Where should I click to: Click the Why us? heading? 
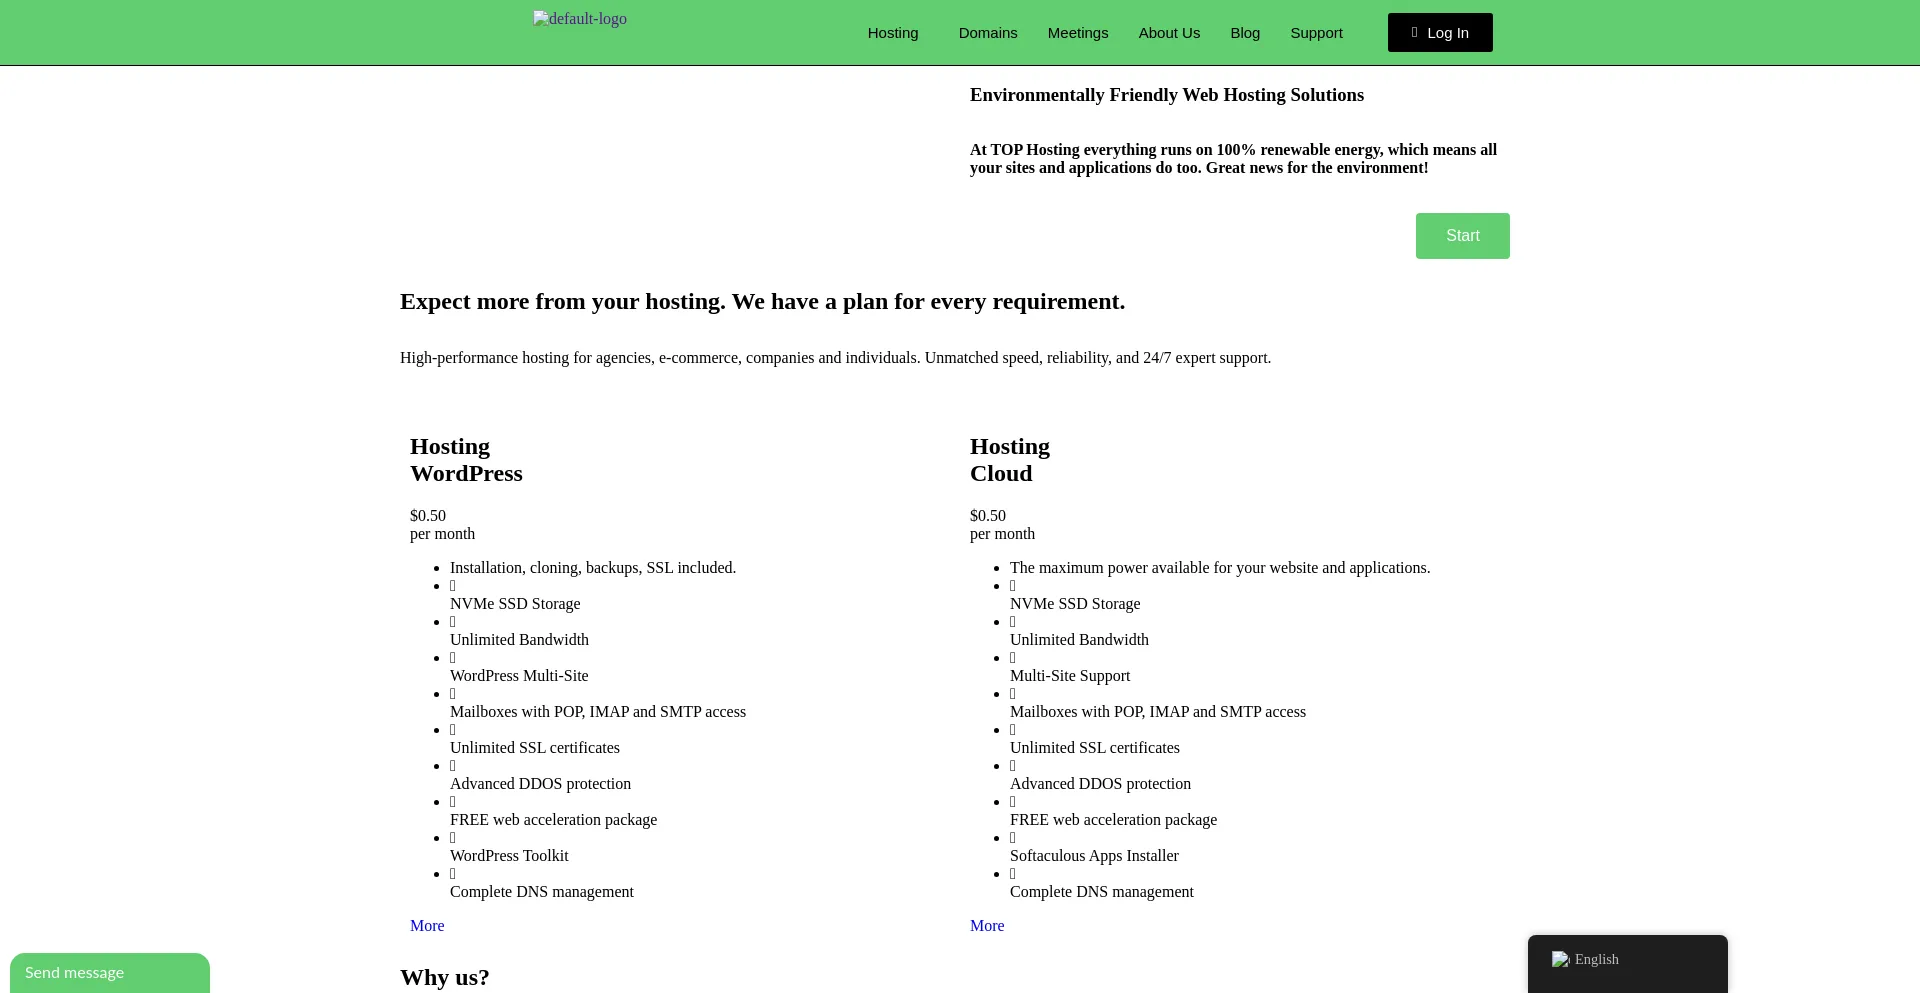(445, 977)
